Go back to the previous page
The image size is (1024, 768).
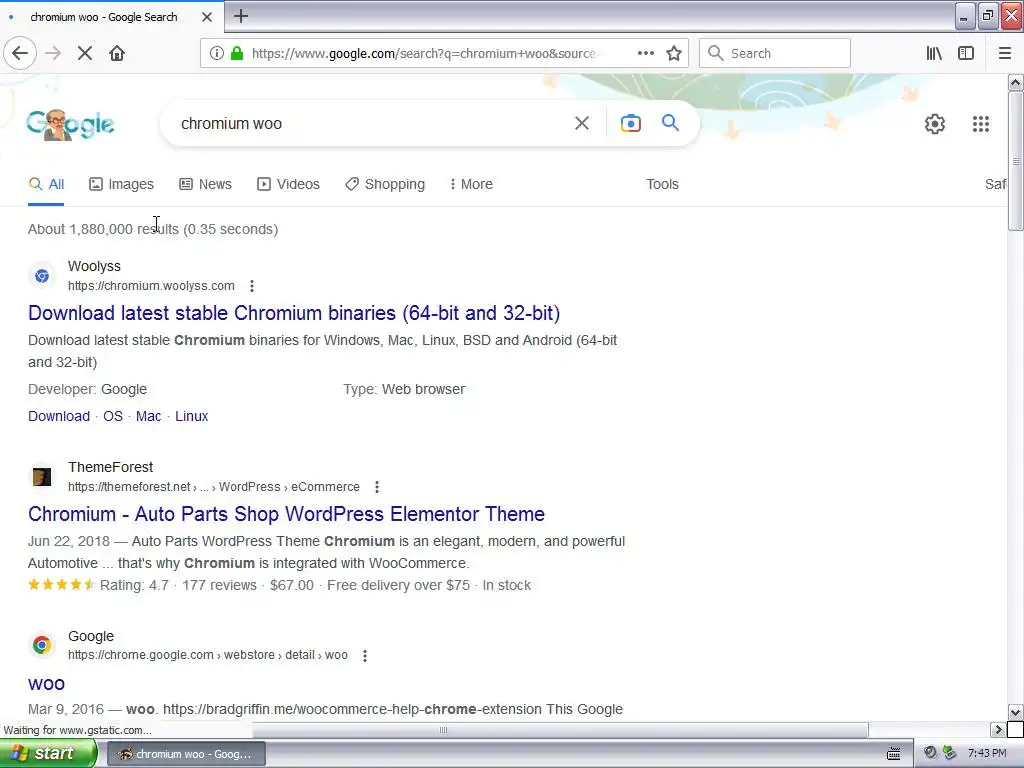[20, 53]
